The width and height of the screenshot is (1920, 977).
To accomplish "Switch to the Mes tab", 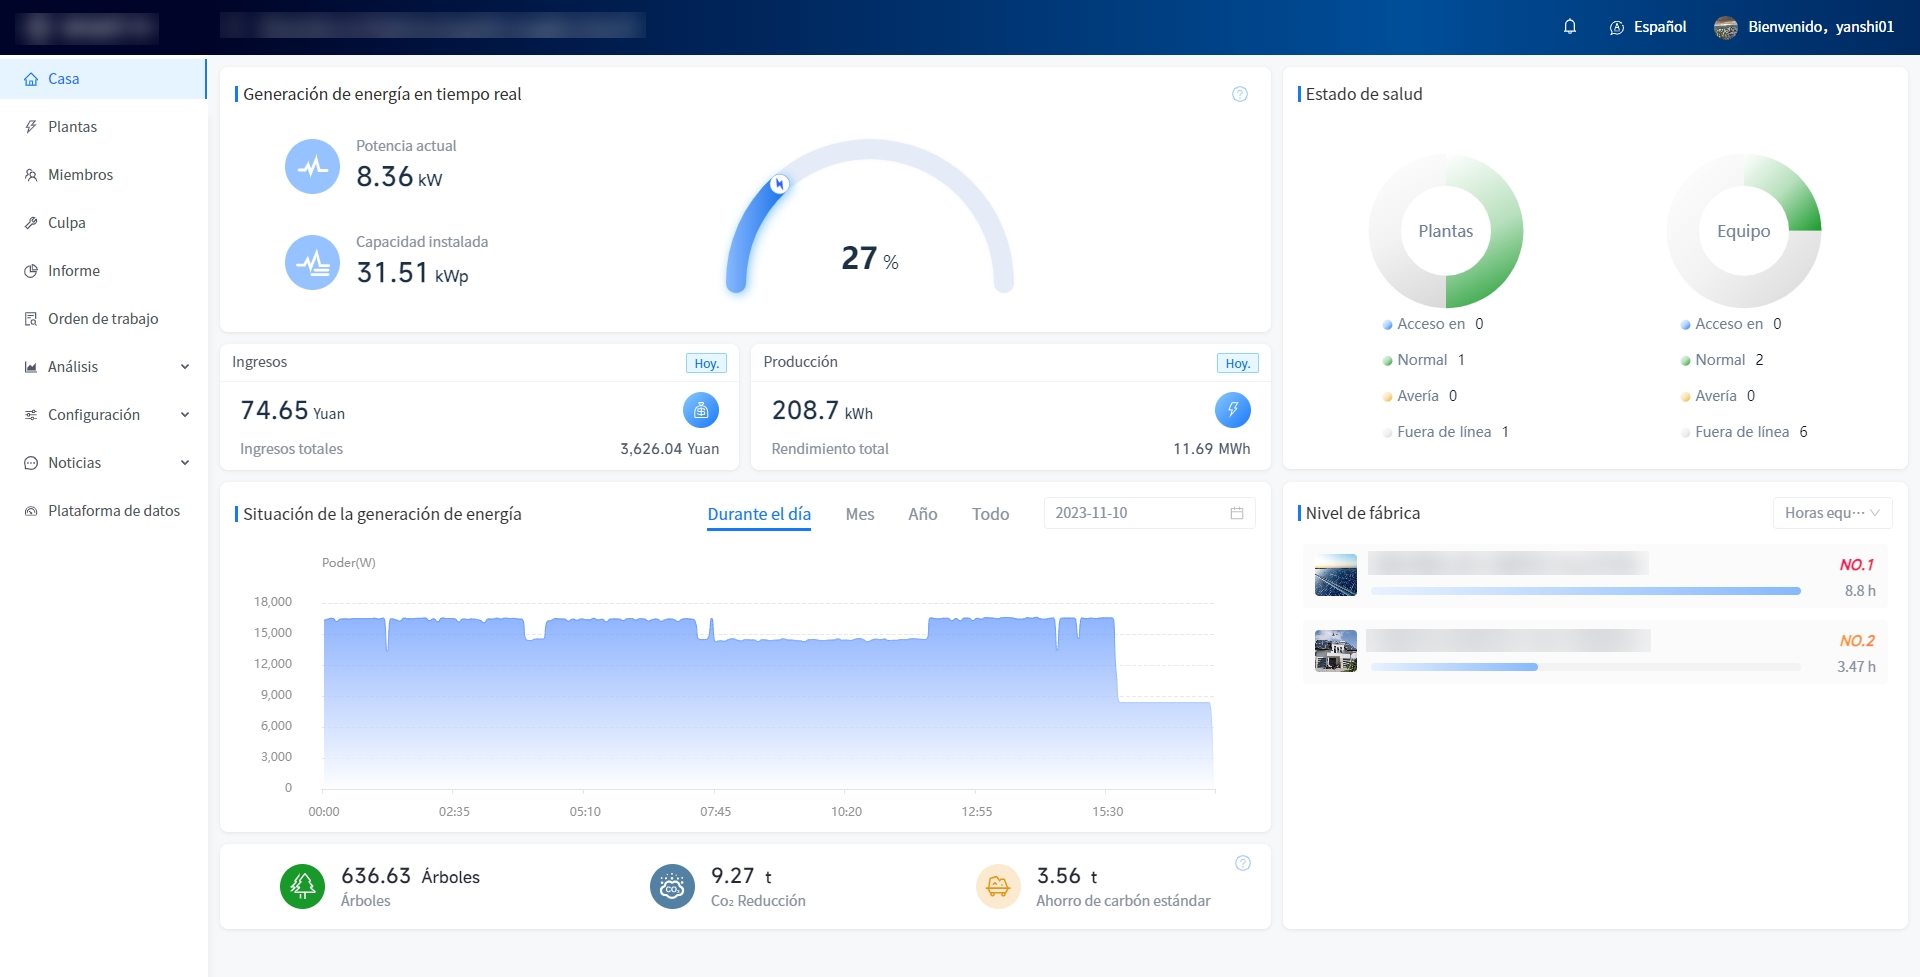I will click(x=860, y=514).
